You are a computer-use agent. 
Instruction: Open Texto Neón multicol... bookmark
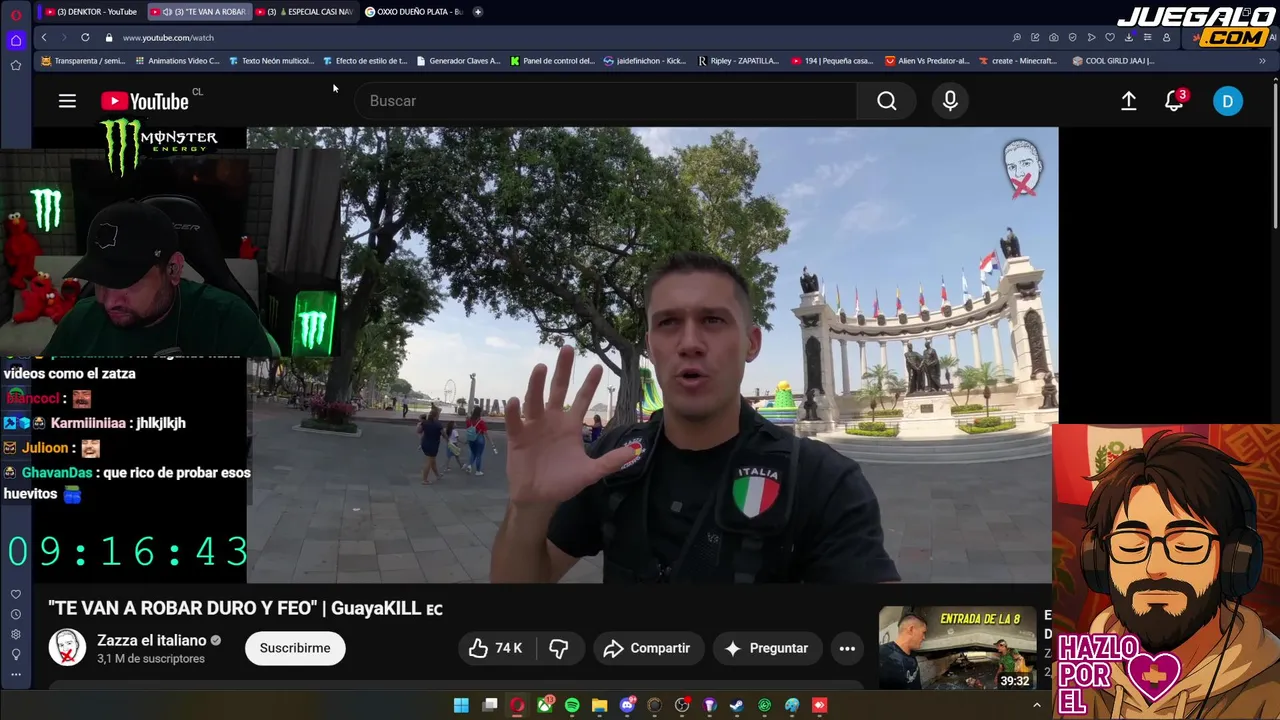pos(271,61)
